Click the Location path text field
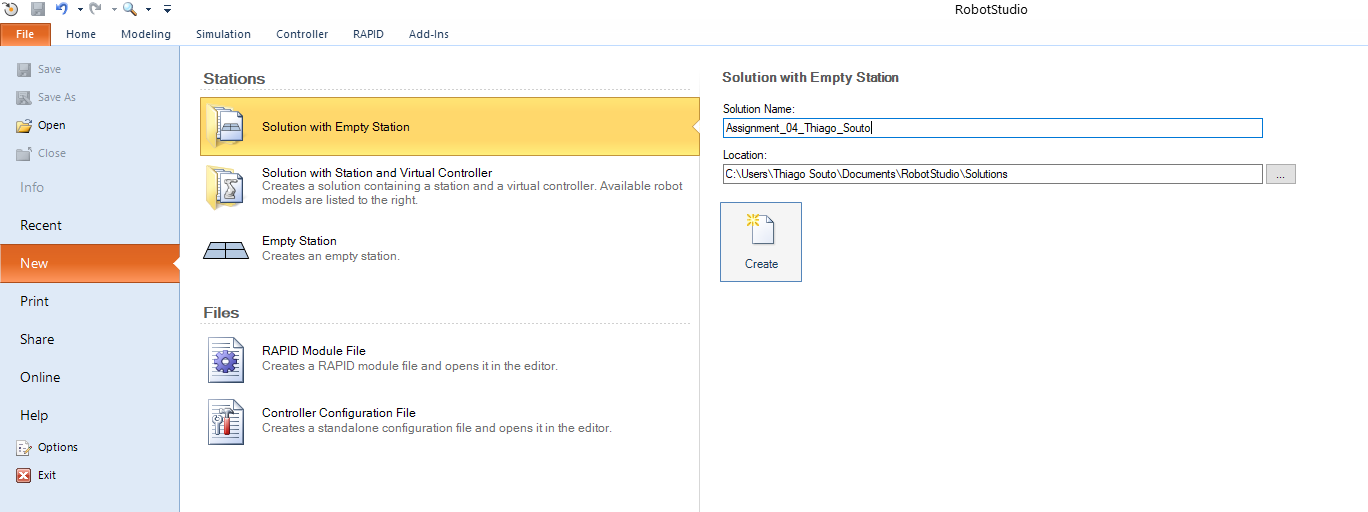 click(x=992, y=174)
